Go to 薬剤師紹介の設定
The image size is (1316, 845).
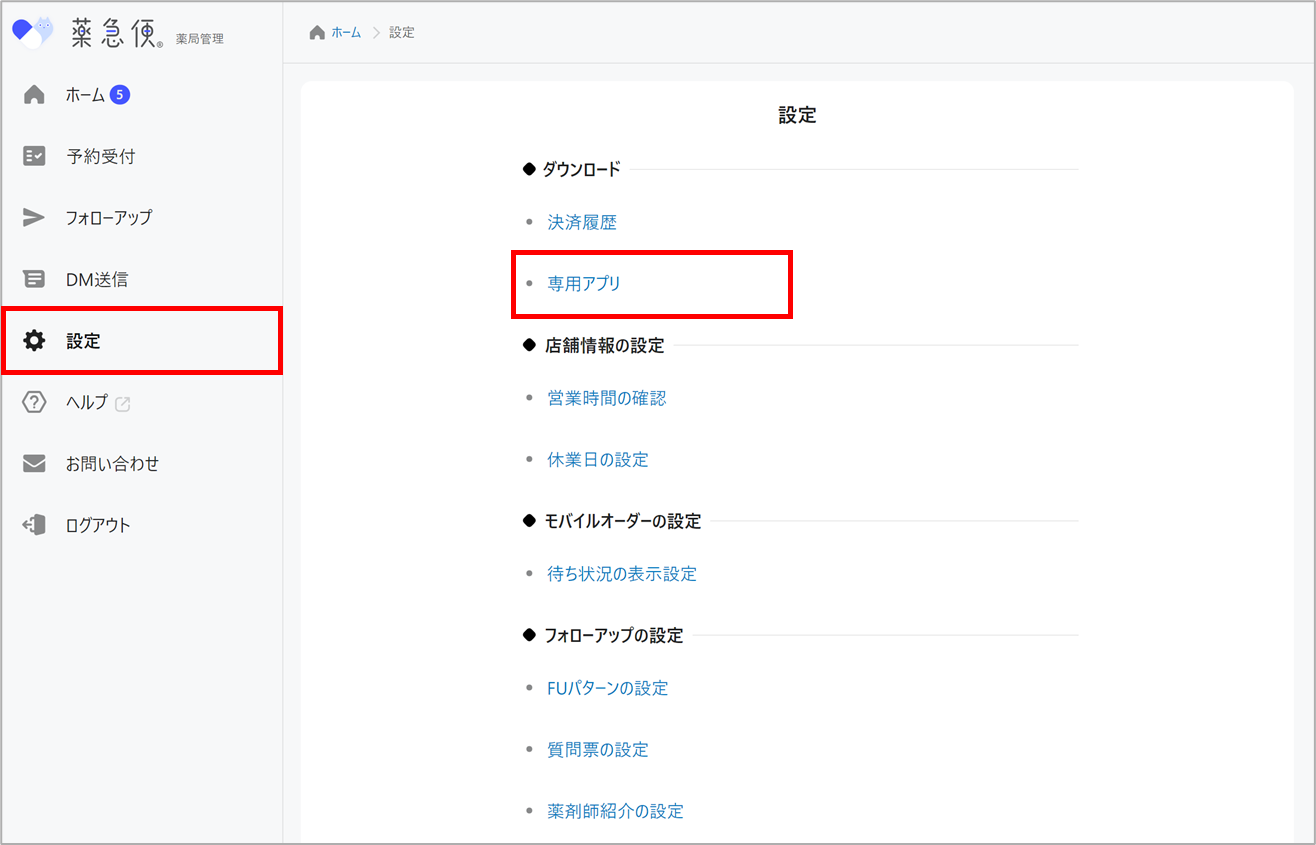[615, 811]
